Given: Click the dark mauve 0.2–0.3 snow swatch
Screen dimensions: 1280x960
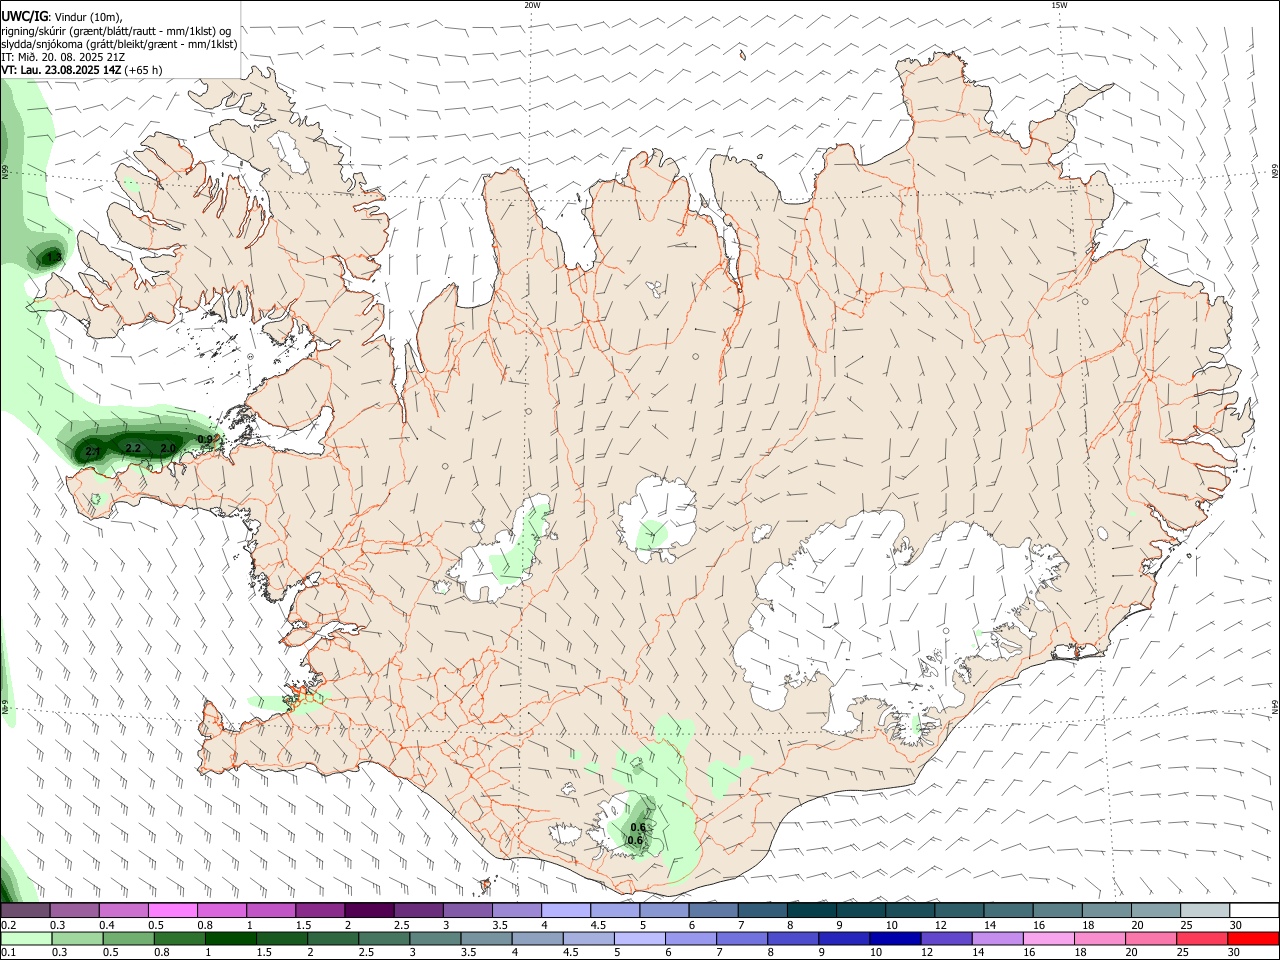Looking at the screenshot, I should pos(25,910).
